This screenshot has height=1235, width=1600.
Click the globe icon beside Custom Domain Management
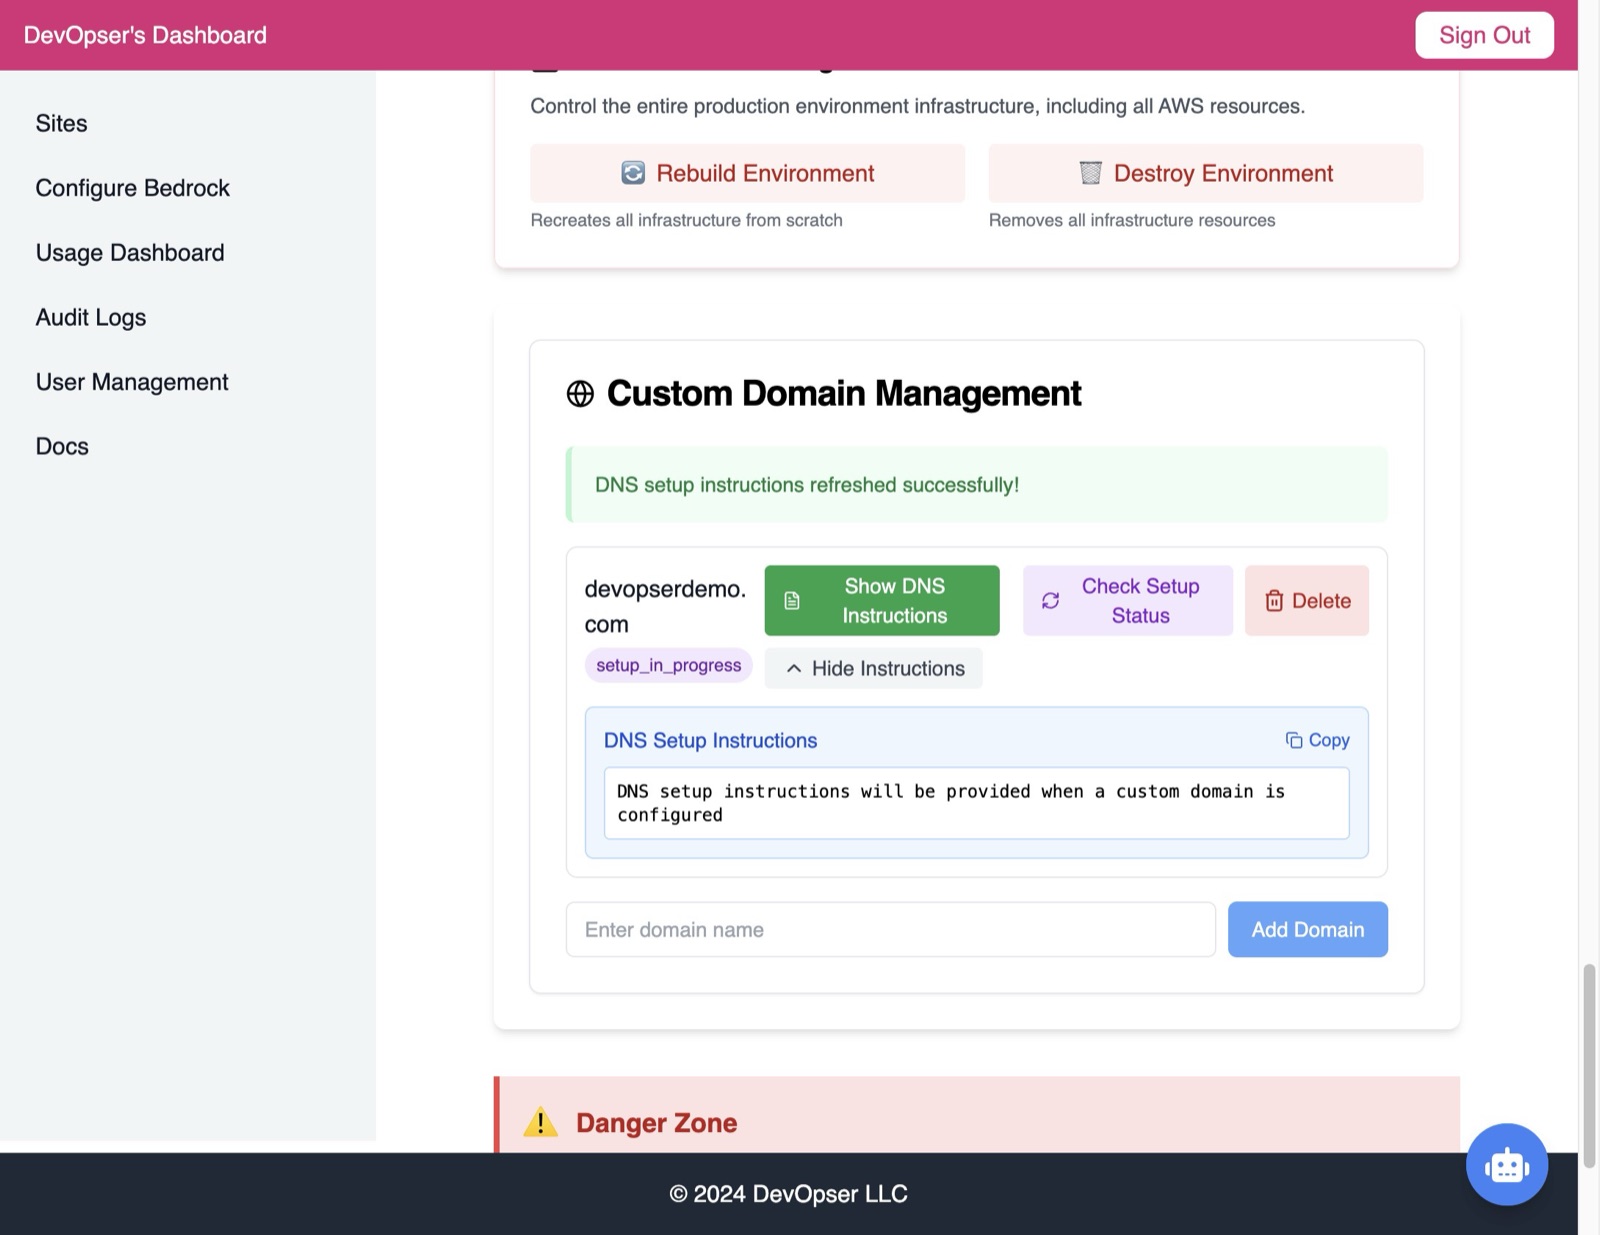(x=580, y=394)
